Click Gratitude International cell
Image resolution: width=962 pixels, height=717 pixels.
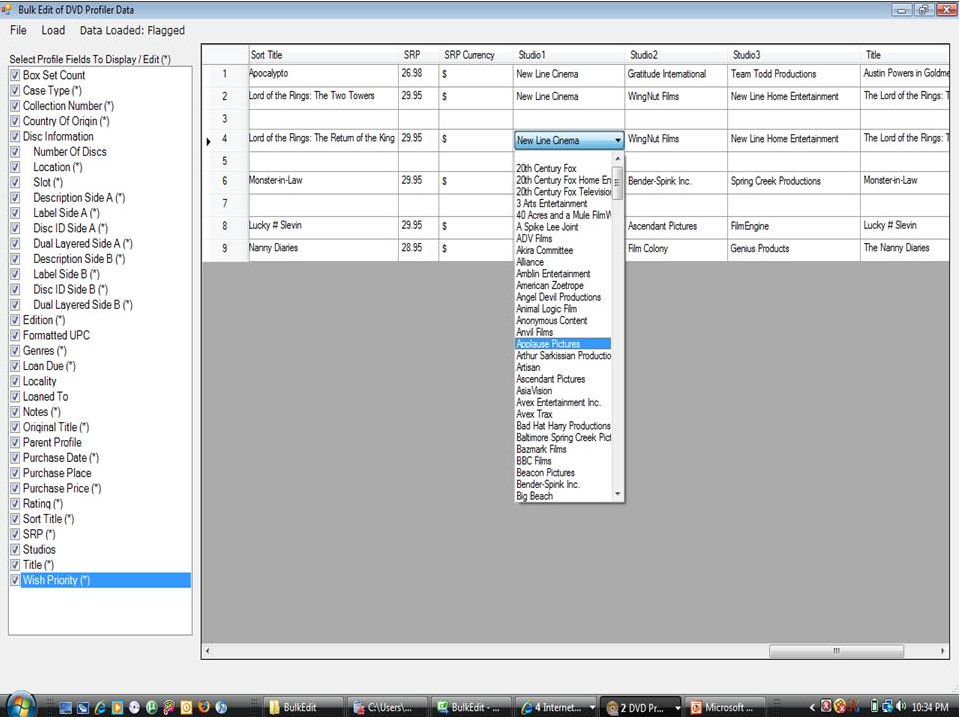[676, 74]
